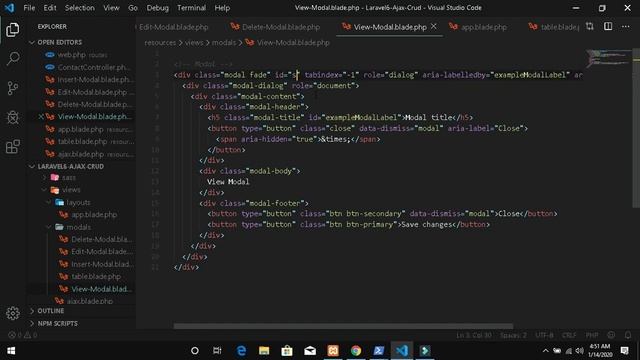The image size is (640, 360).
Task: Open File Explorer from taskbar
Action: click(x=264, y=351)
